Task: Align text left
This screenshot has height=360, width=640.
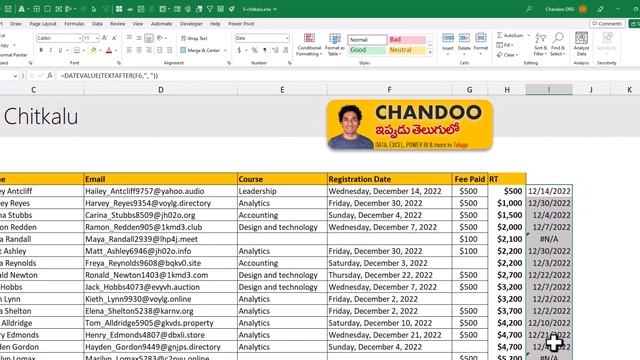Action: point(129,50)
